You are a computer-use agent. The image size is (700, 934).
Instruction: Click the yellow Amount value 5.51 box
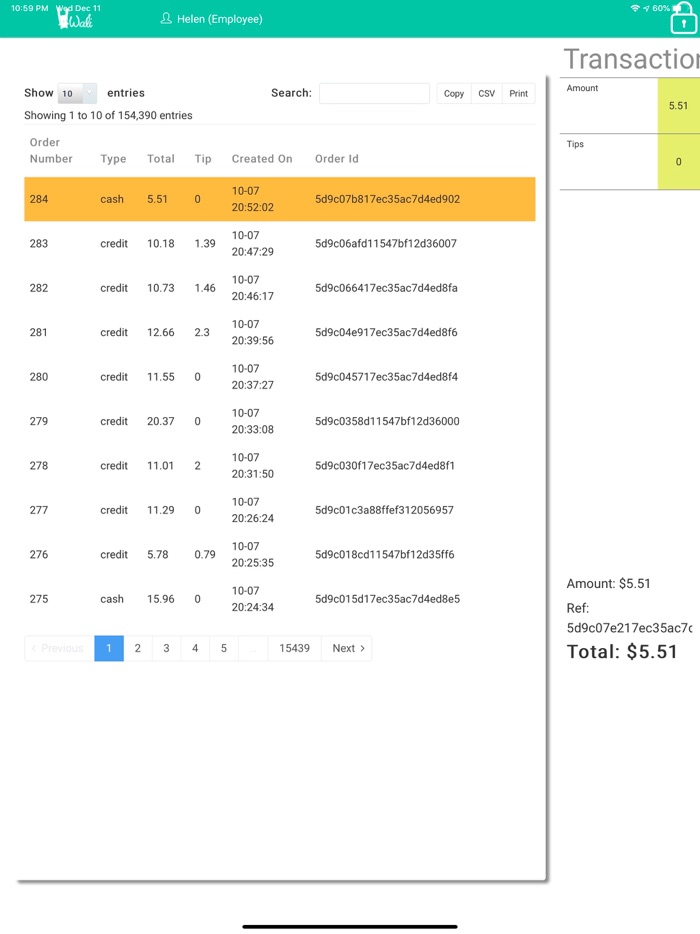[x=679, y=105]
